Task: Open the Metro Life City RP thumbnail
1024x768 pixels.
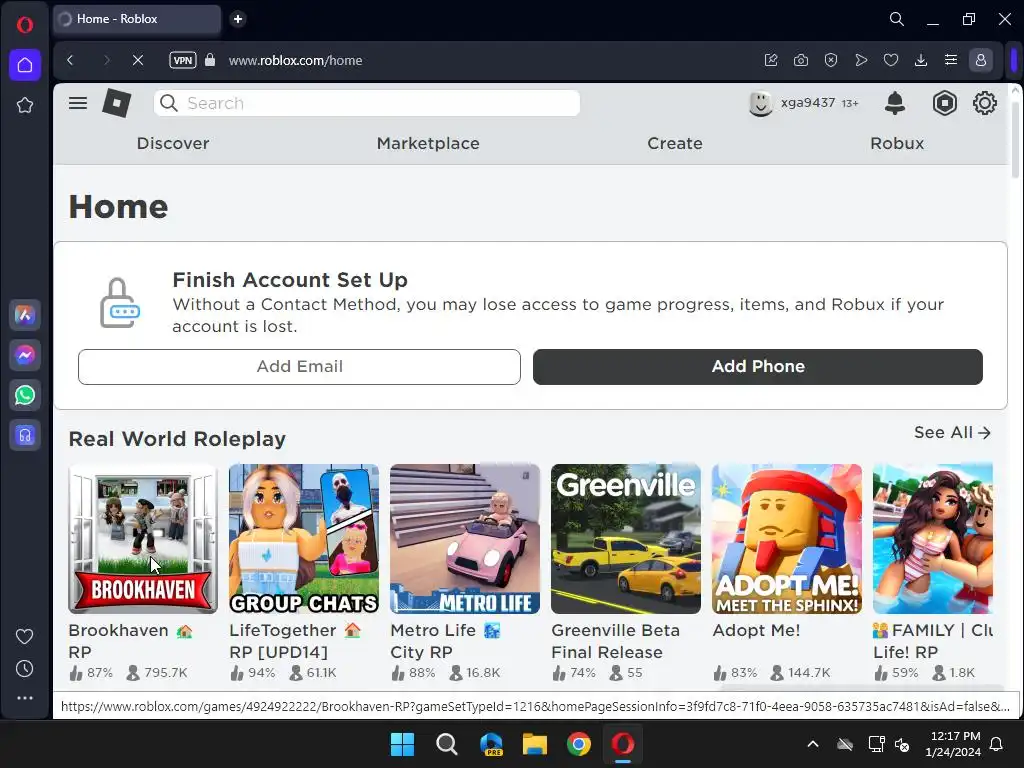Action: click(x=465, y=539)
